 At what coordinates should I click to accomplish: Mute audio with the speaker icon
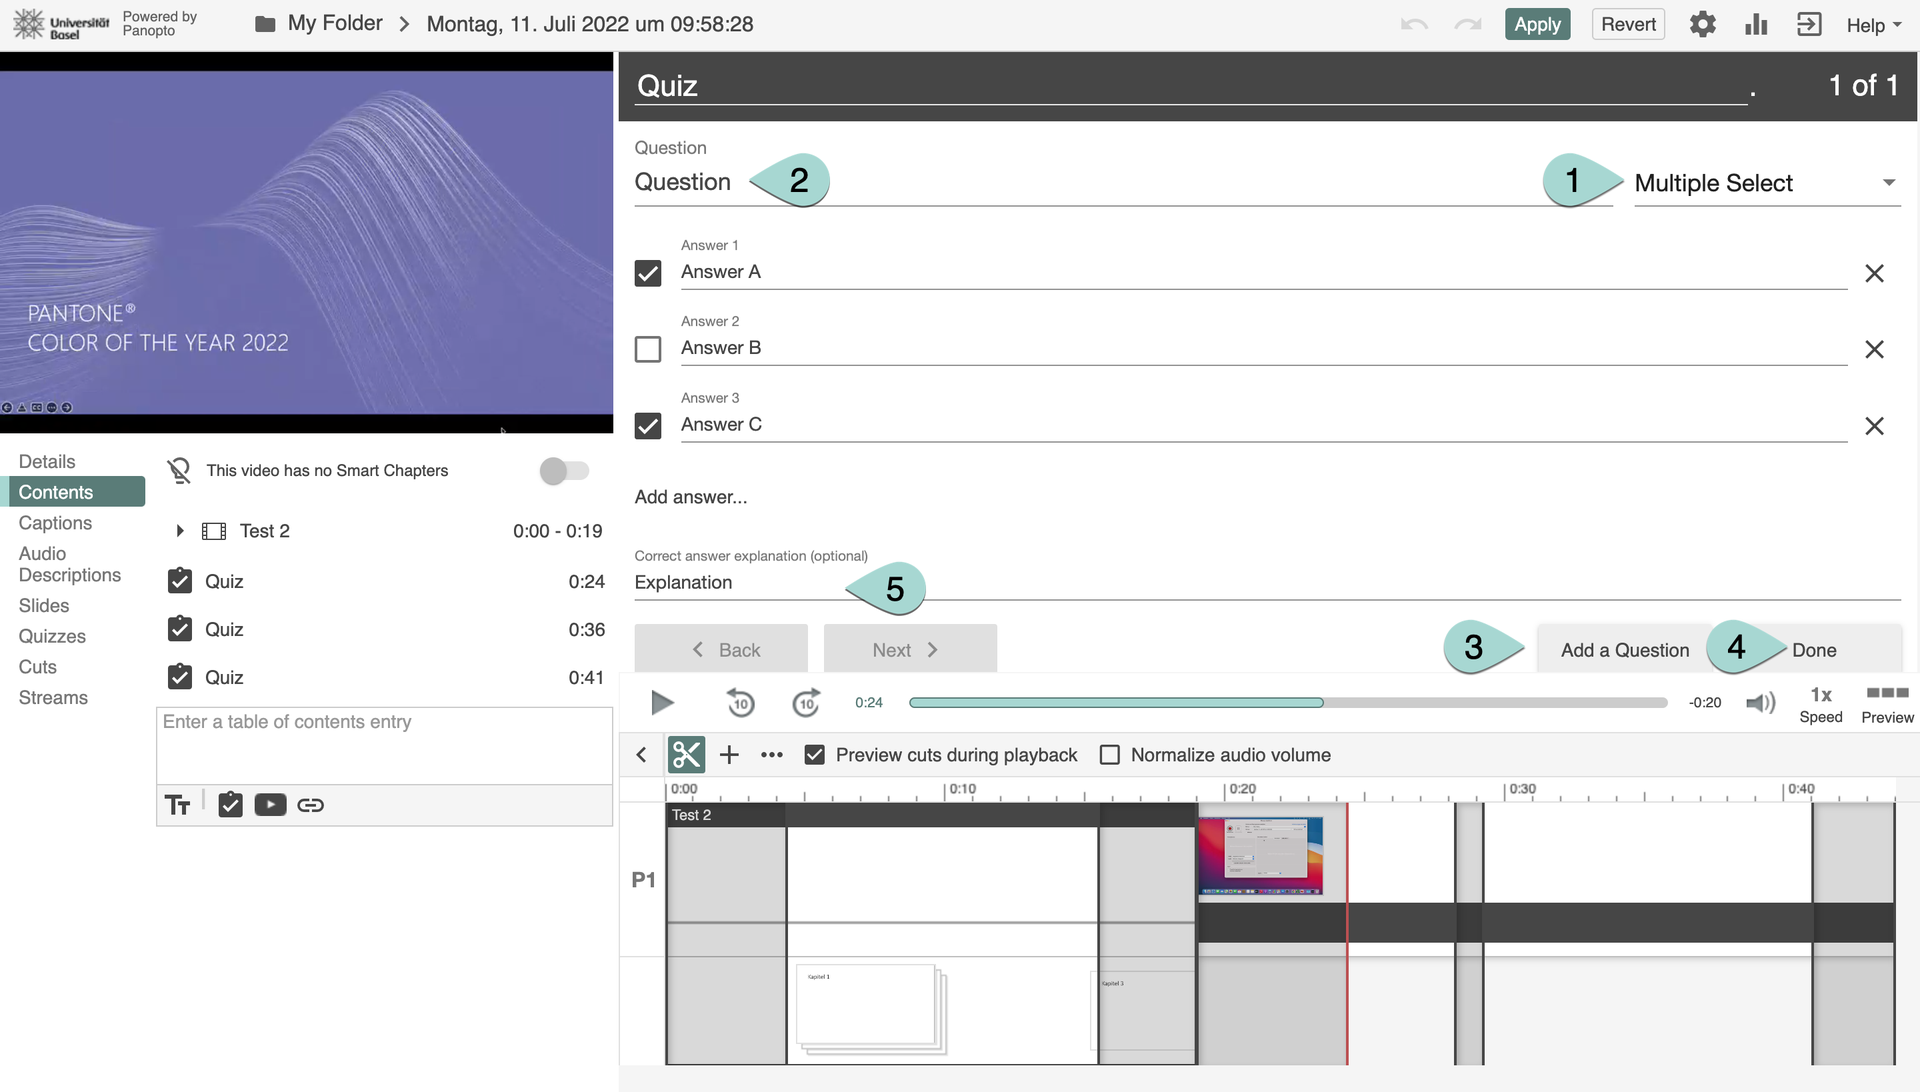[1760, 703]
